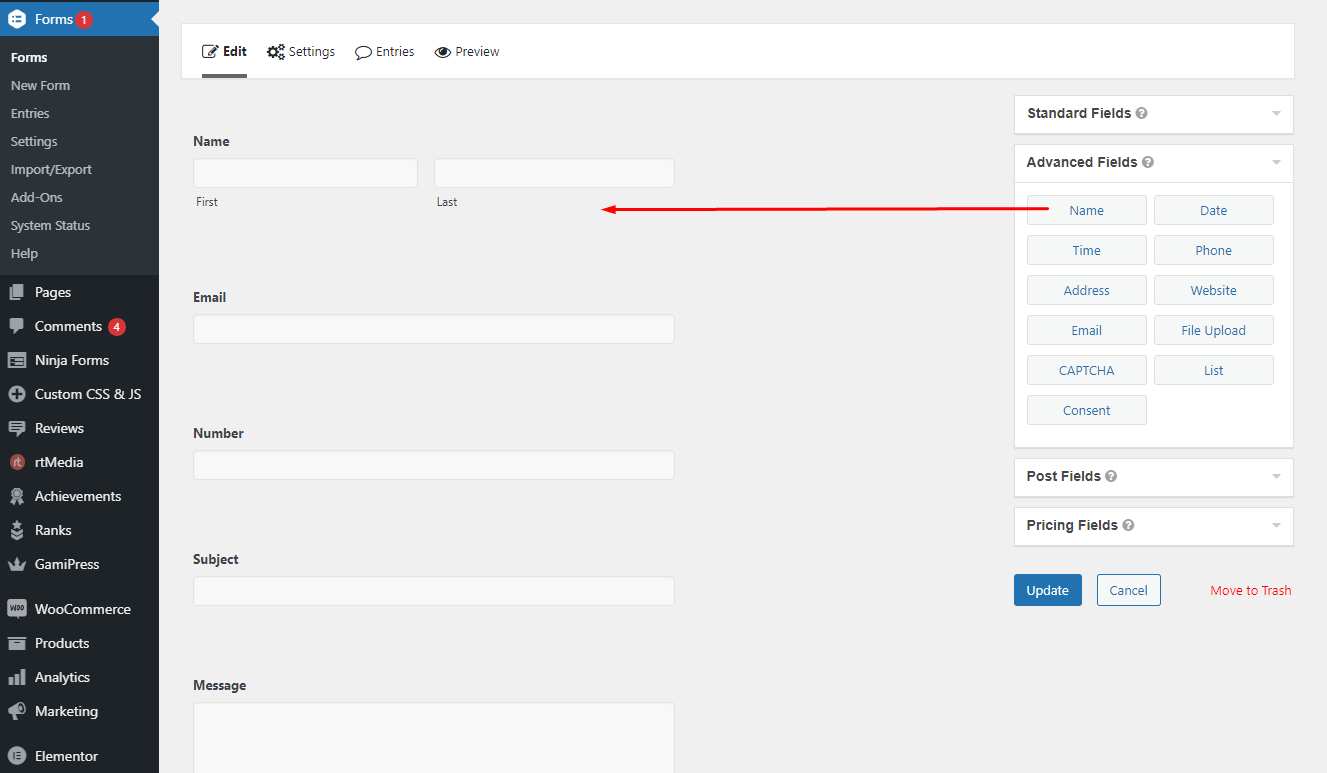This screenshot has width=1327, height=773.
Task: Click the rtMedia icon in sidebar
Action: (x=16, y=462)
